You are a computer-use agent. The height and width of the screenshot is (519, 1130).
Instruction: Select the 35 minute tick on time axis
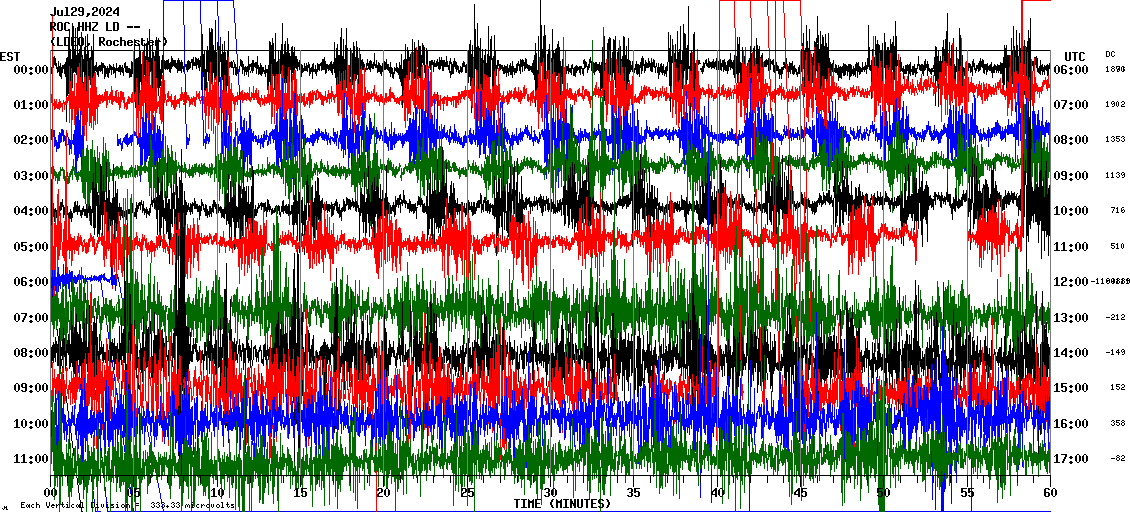click(x=633, y=493)
